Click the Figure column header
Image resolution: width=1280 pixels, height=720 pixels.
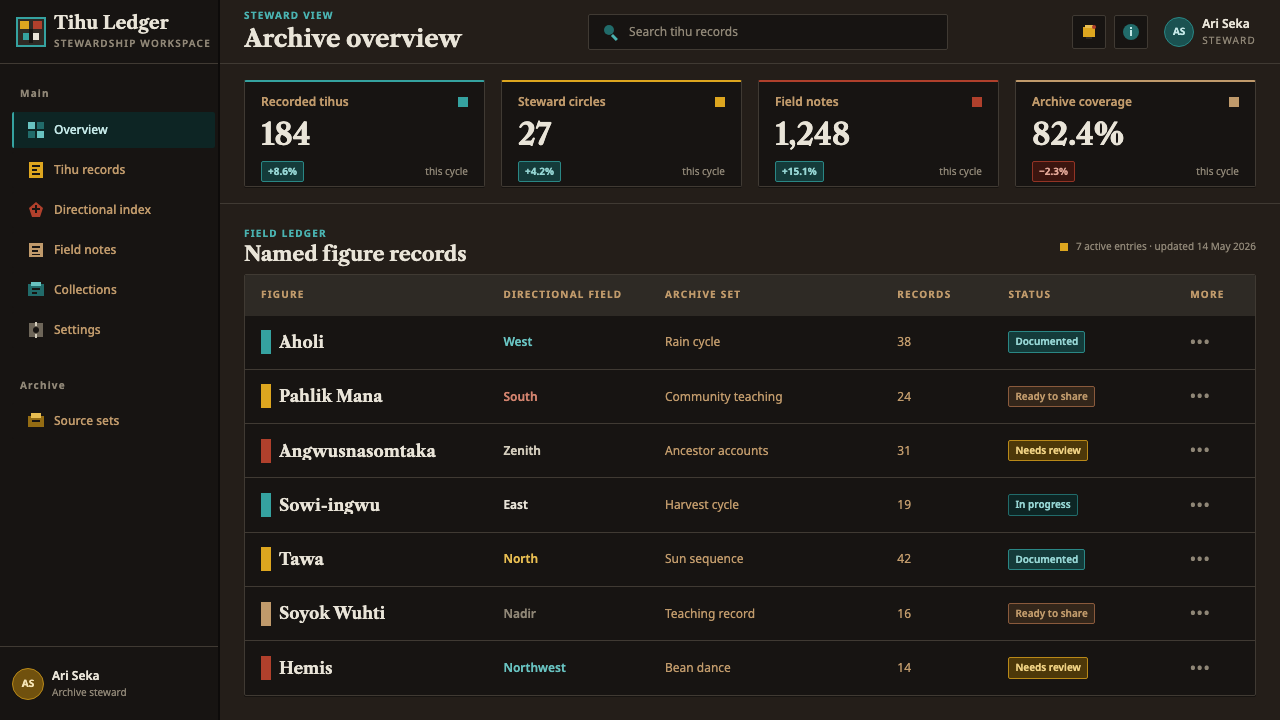(x=282, y=295)
